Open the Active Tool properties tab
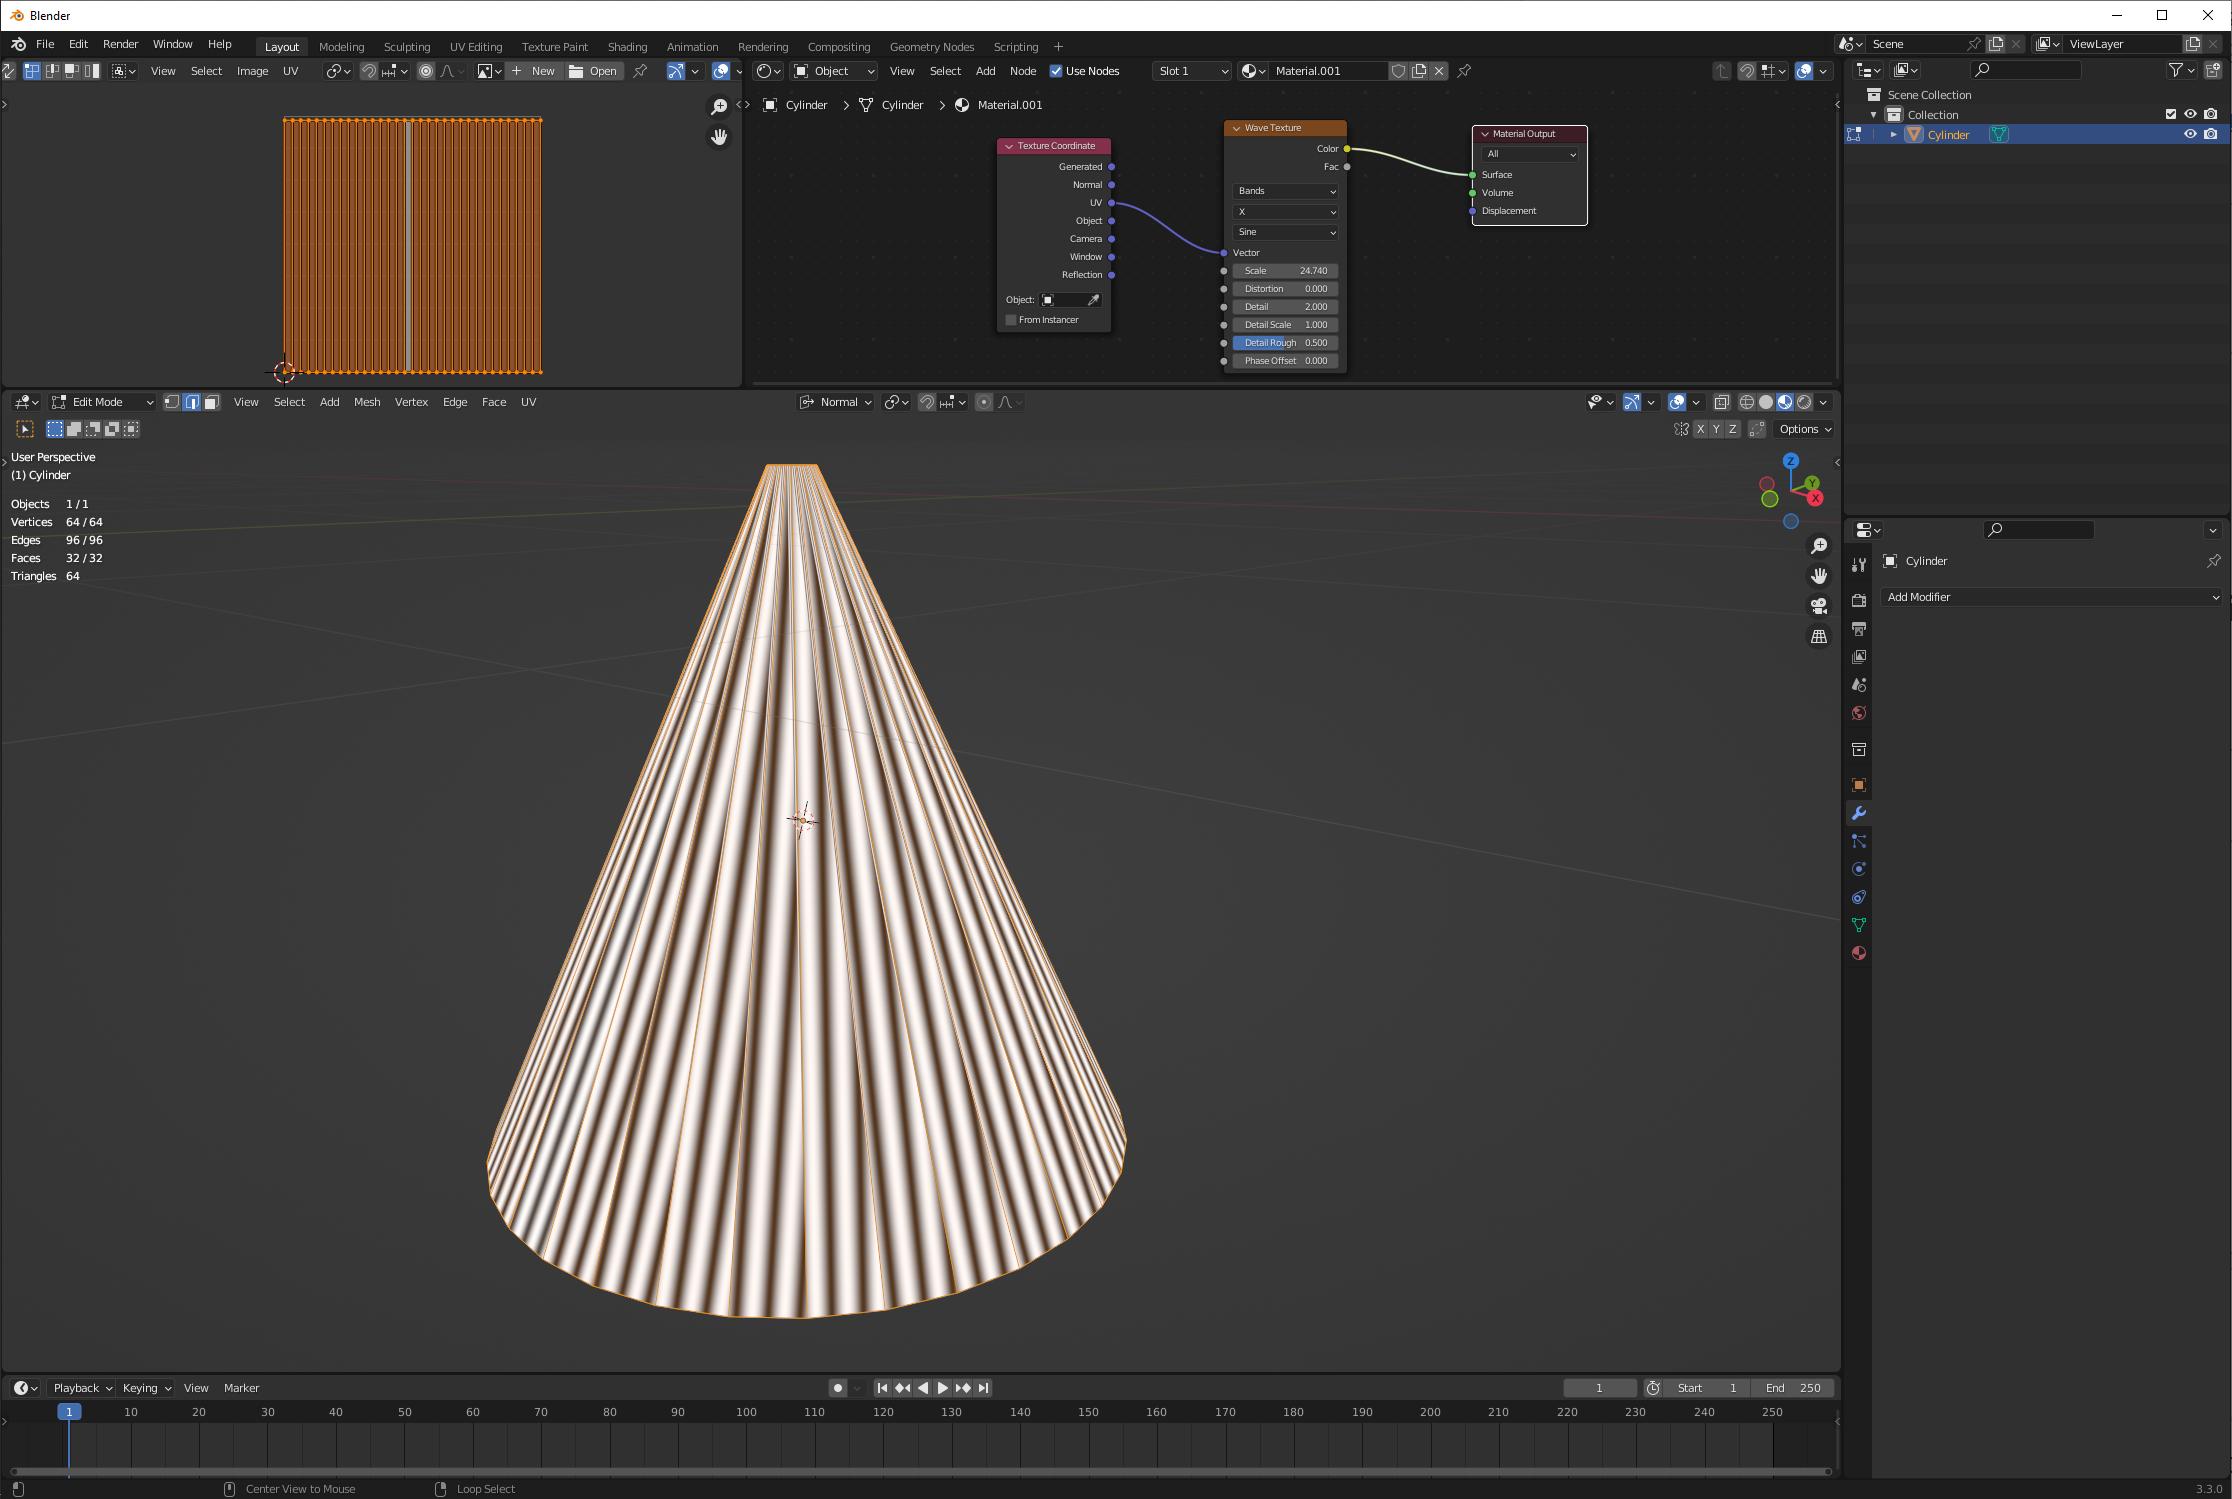The height and width of the screenshot is (1499, 2232). tap(1859, 565)
